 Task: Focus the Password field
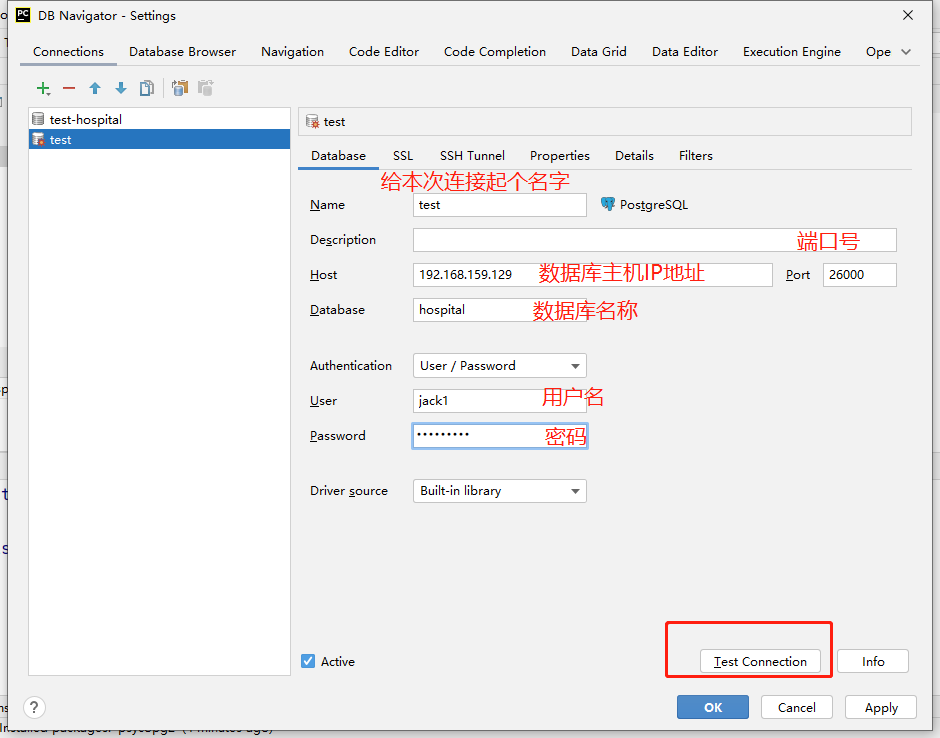coord(499,436)
